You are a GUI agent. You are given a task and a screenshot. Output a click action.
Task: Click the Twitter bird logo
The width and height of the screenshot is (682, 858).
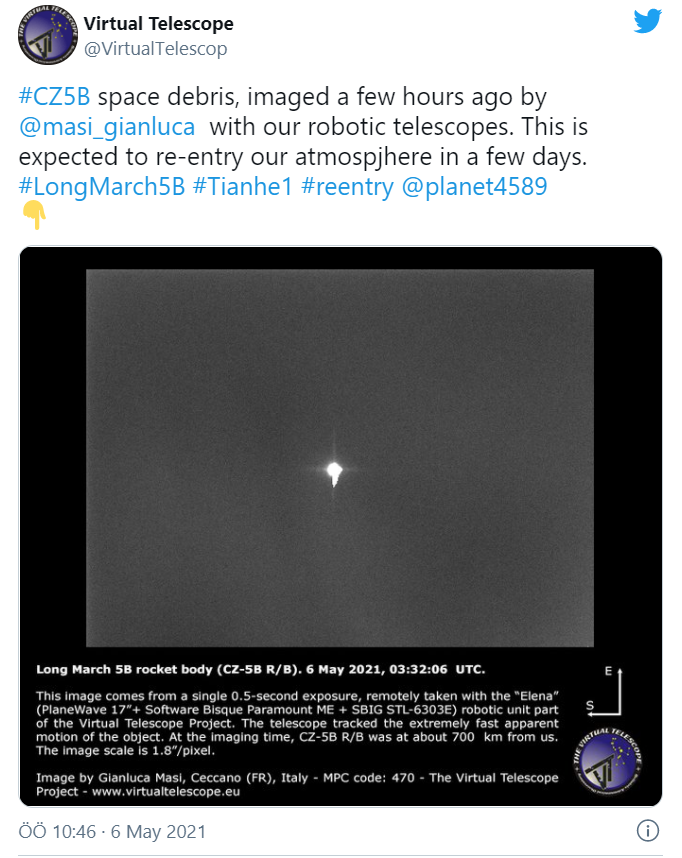(647, 21)
